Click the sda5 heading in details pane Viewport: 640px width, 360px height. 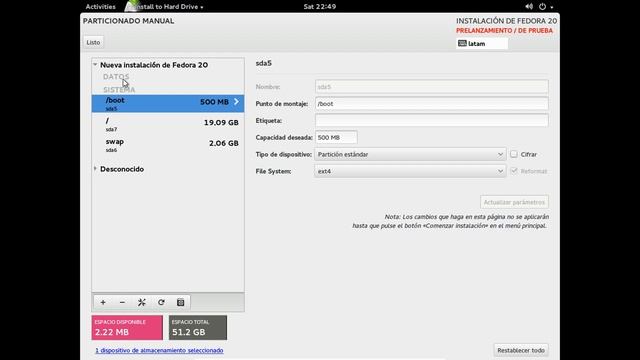264,63
